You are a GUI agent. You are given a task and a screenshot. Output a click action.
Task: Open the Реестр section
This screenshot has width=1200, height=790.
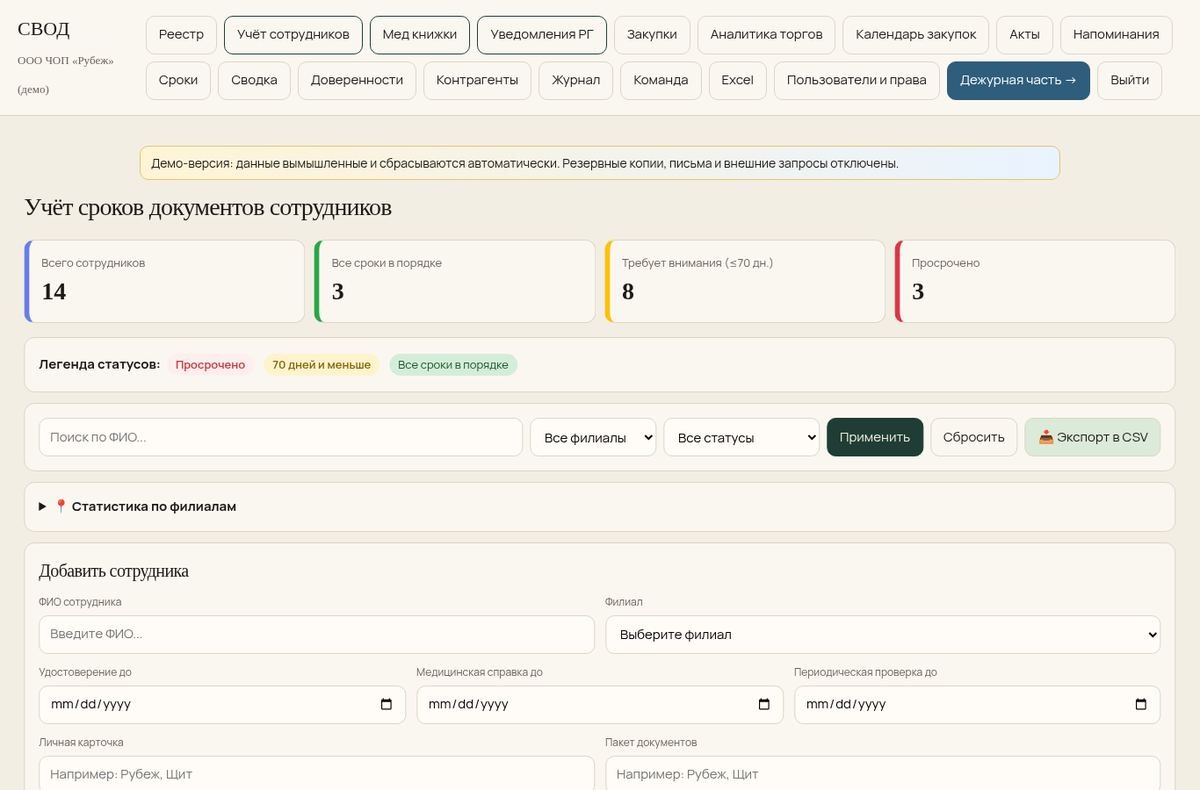[181, 34]
